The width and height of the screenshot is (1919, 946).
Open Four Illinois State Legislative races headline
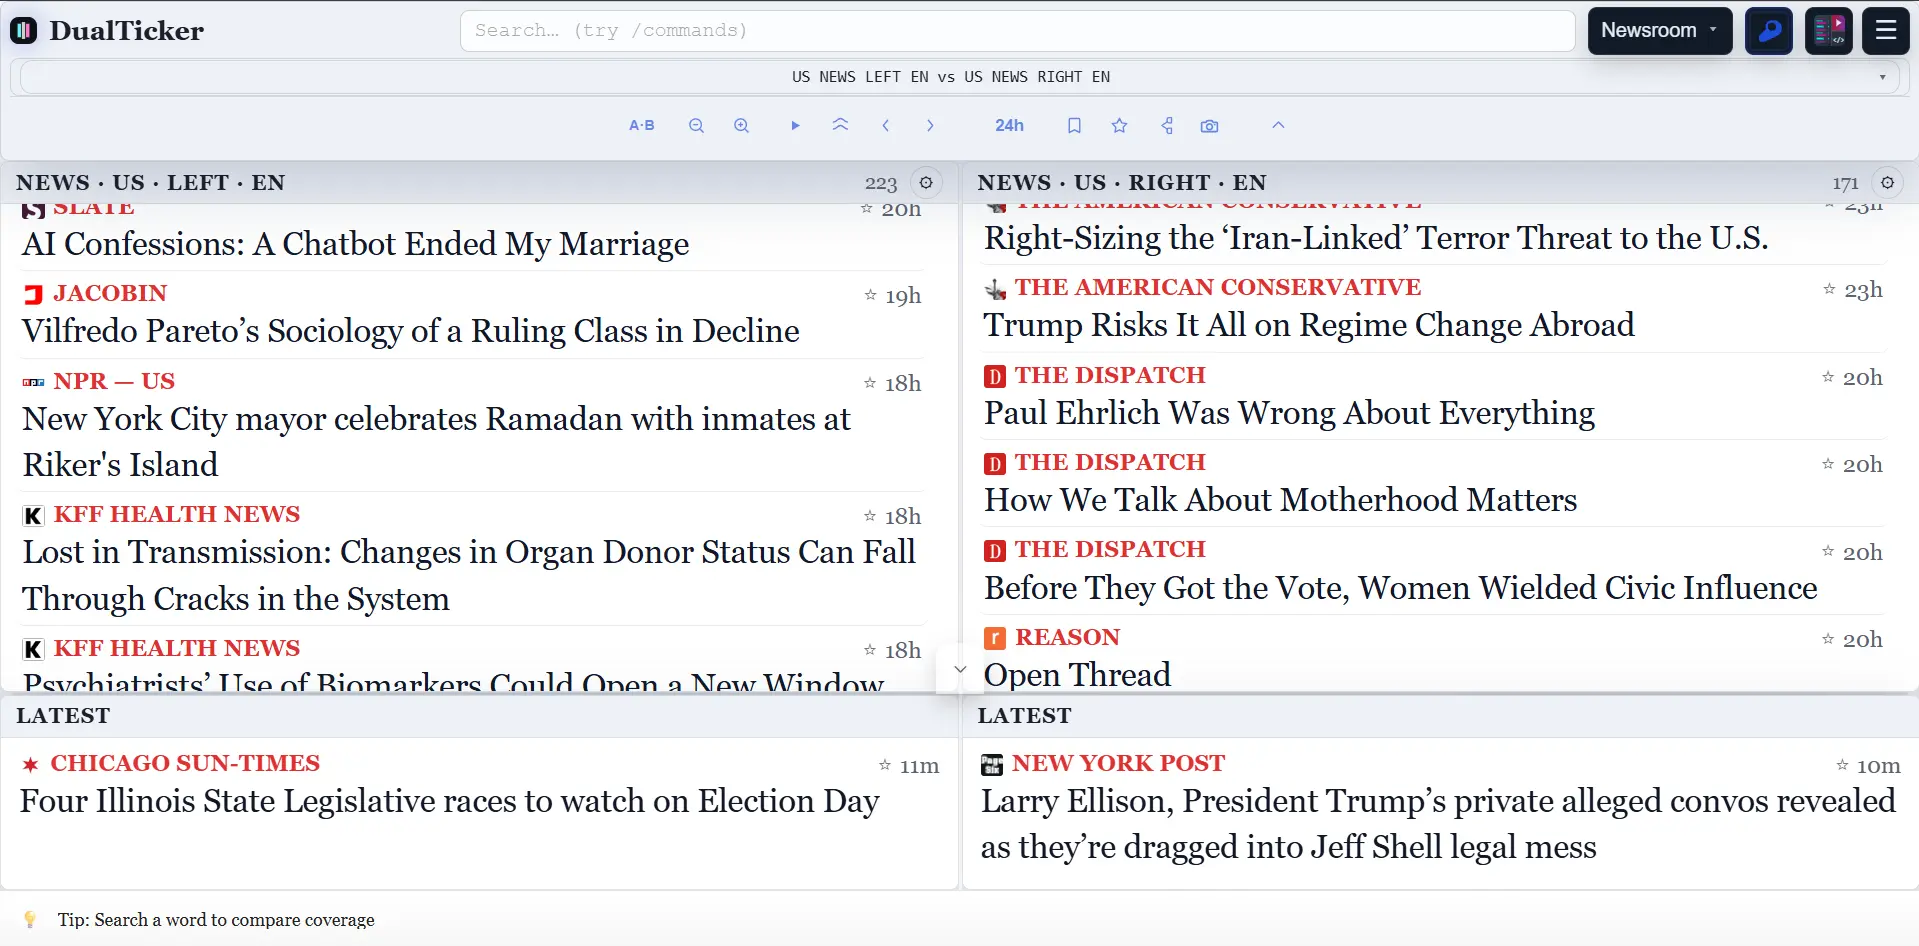click(449, 801)
